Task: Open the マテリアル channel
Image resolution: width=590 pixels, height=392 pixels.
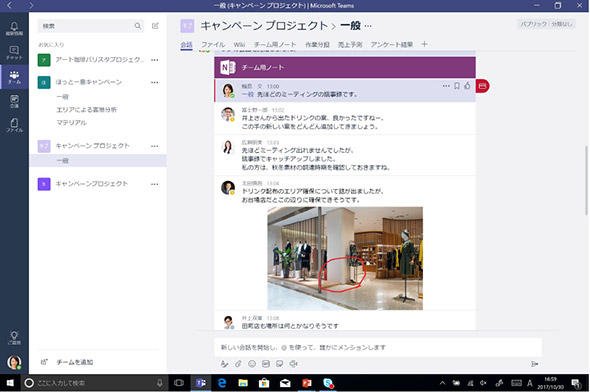Action: 71,122
